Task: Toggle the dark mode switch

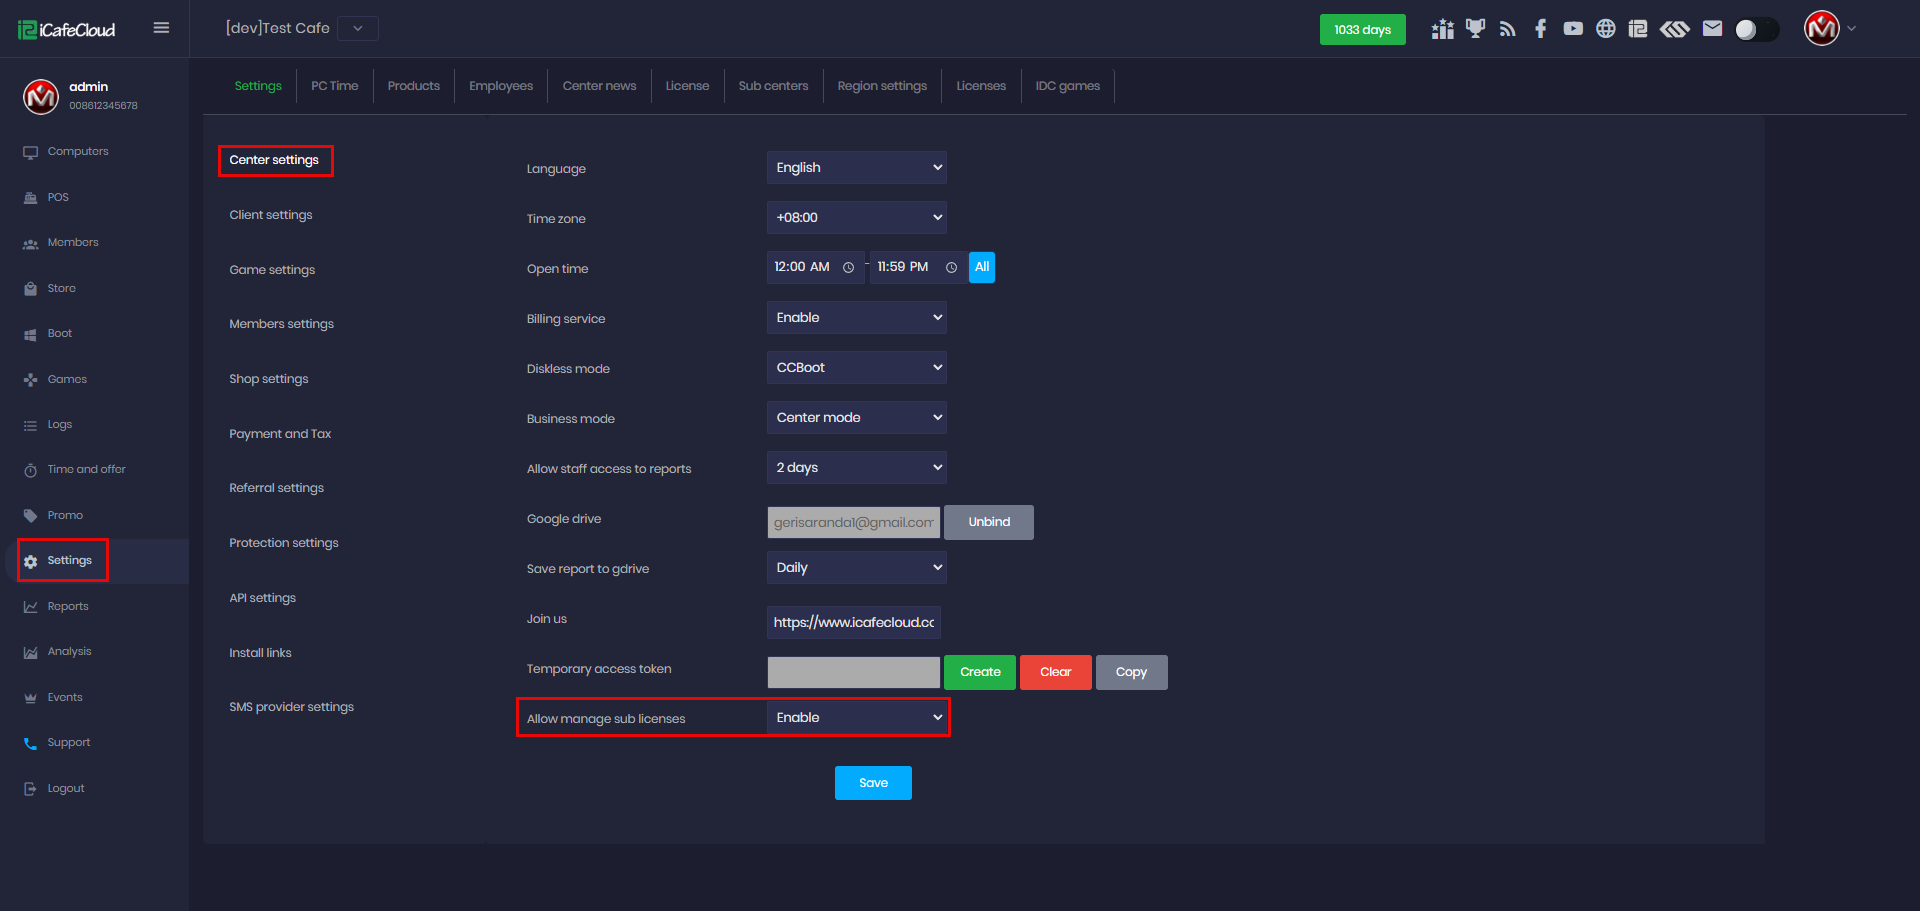Action: pos(1756,29)
